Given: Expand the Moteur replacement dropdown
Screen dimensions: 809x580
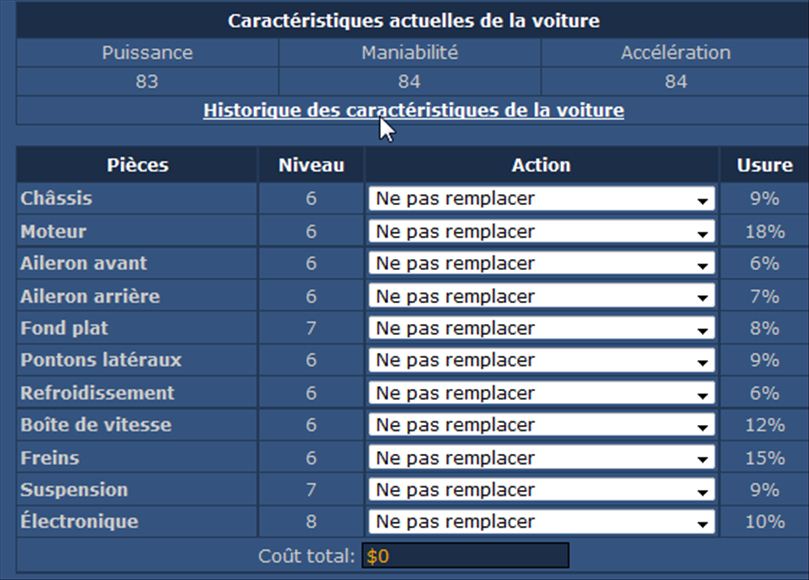Looking at the screenshot, I should (x=542, y=231).
